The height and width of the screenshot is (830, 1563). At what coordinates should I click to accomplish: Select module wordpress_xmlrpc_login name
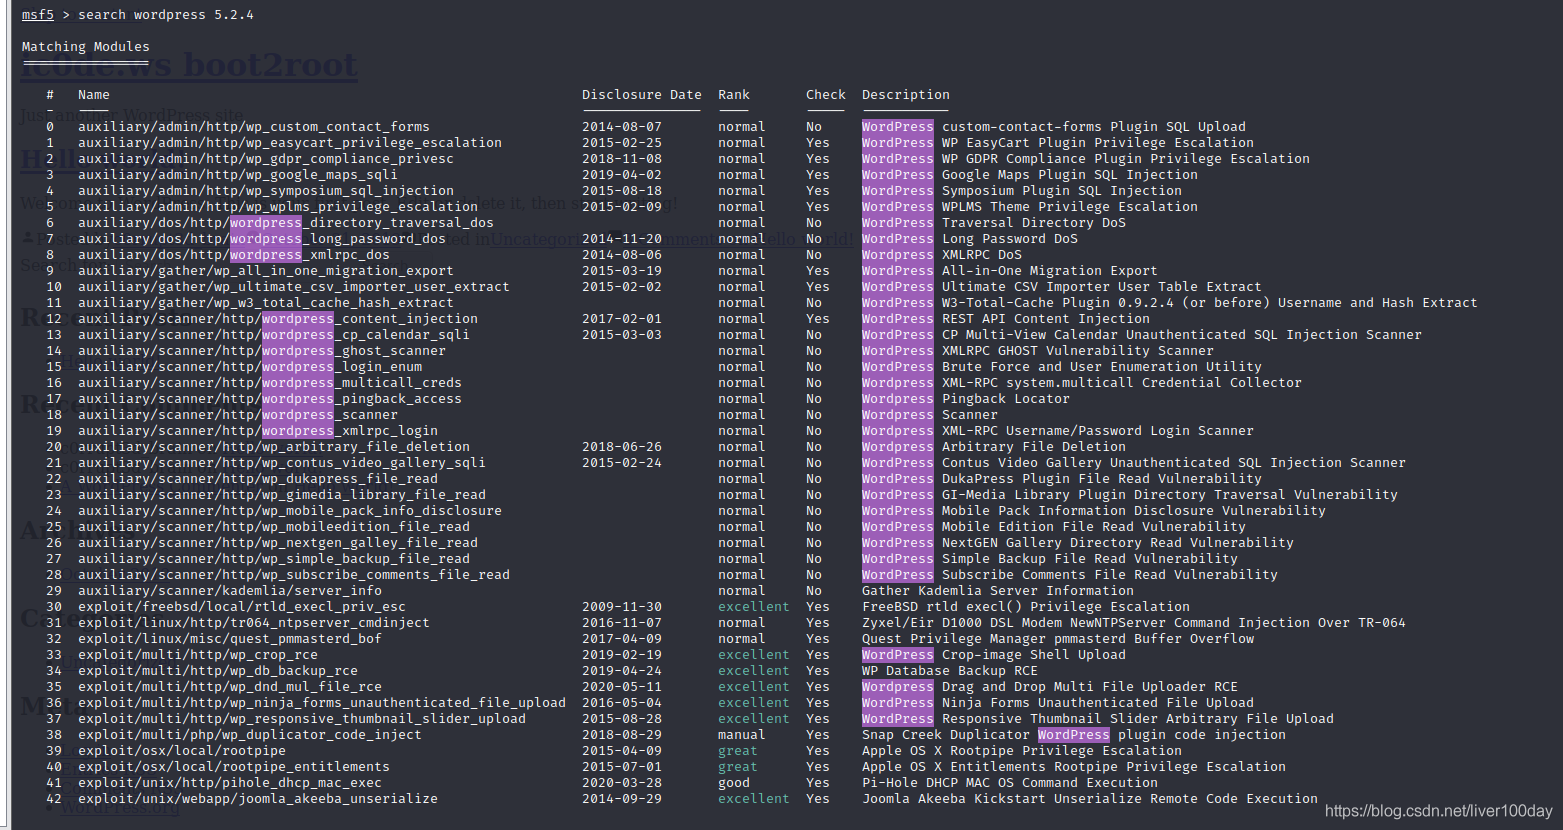(258, 431)
